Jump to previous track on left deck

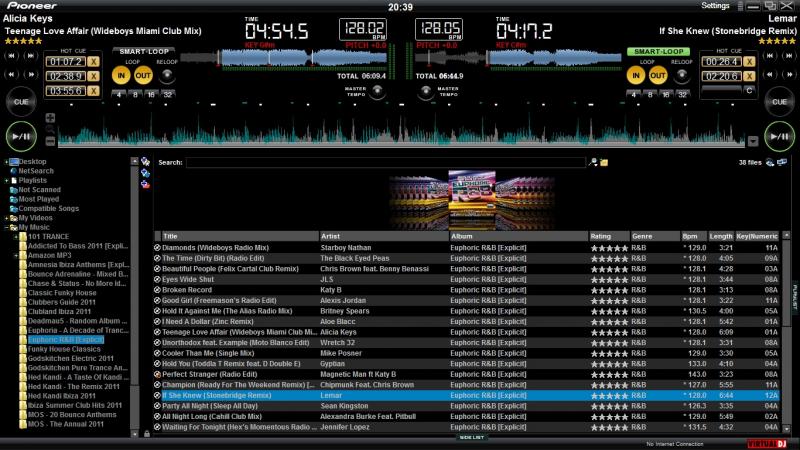11,56
